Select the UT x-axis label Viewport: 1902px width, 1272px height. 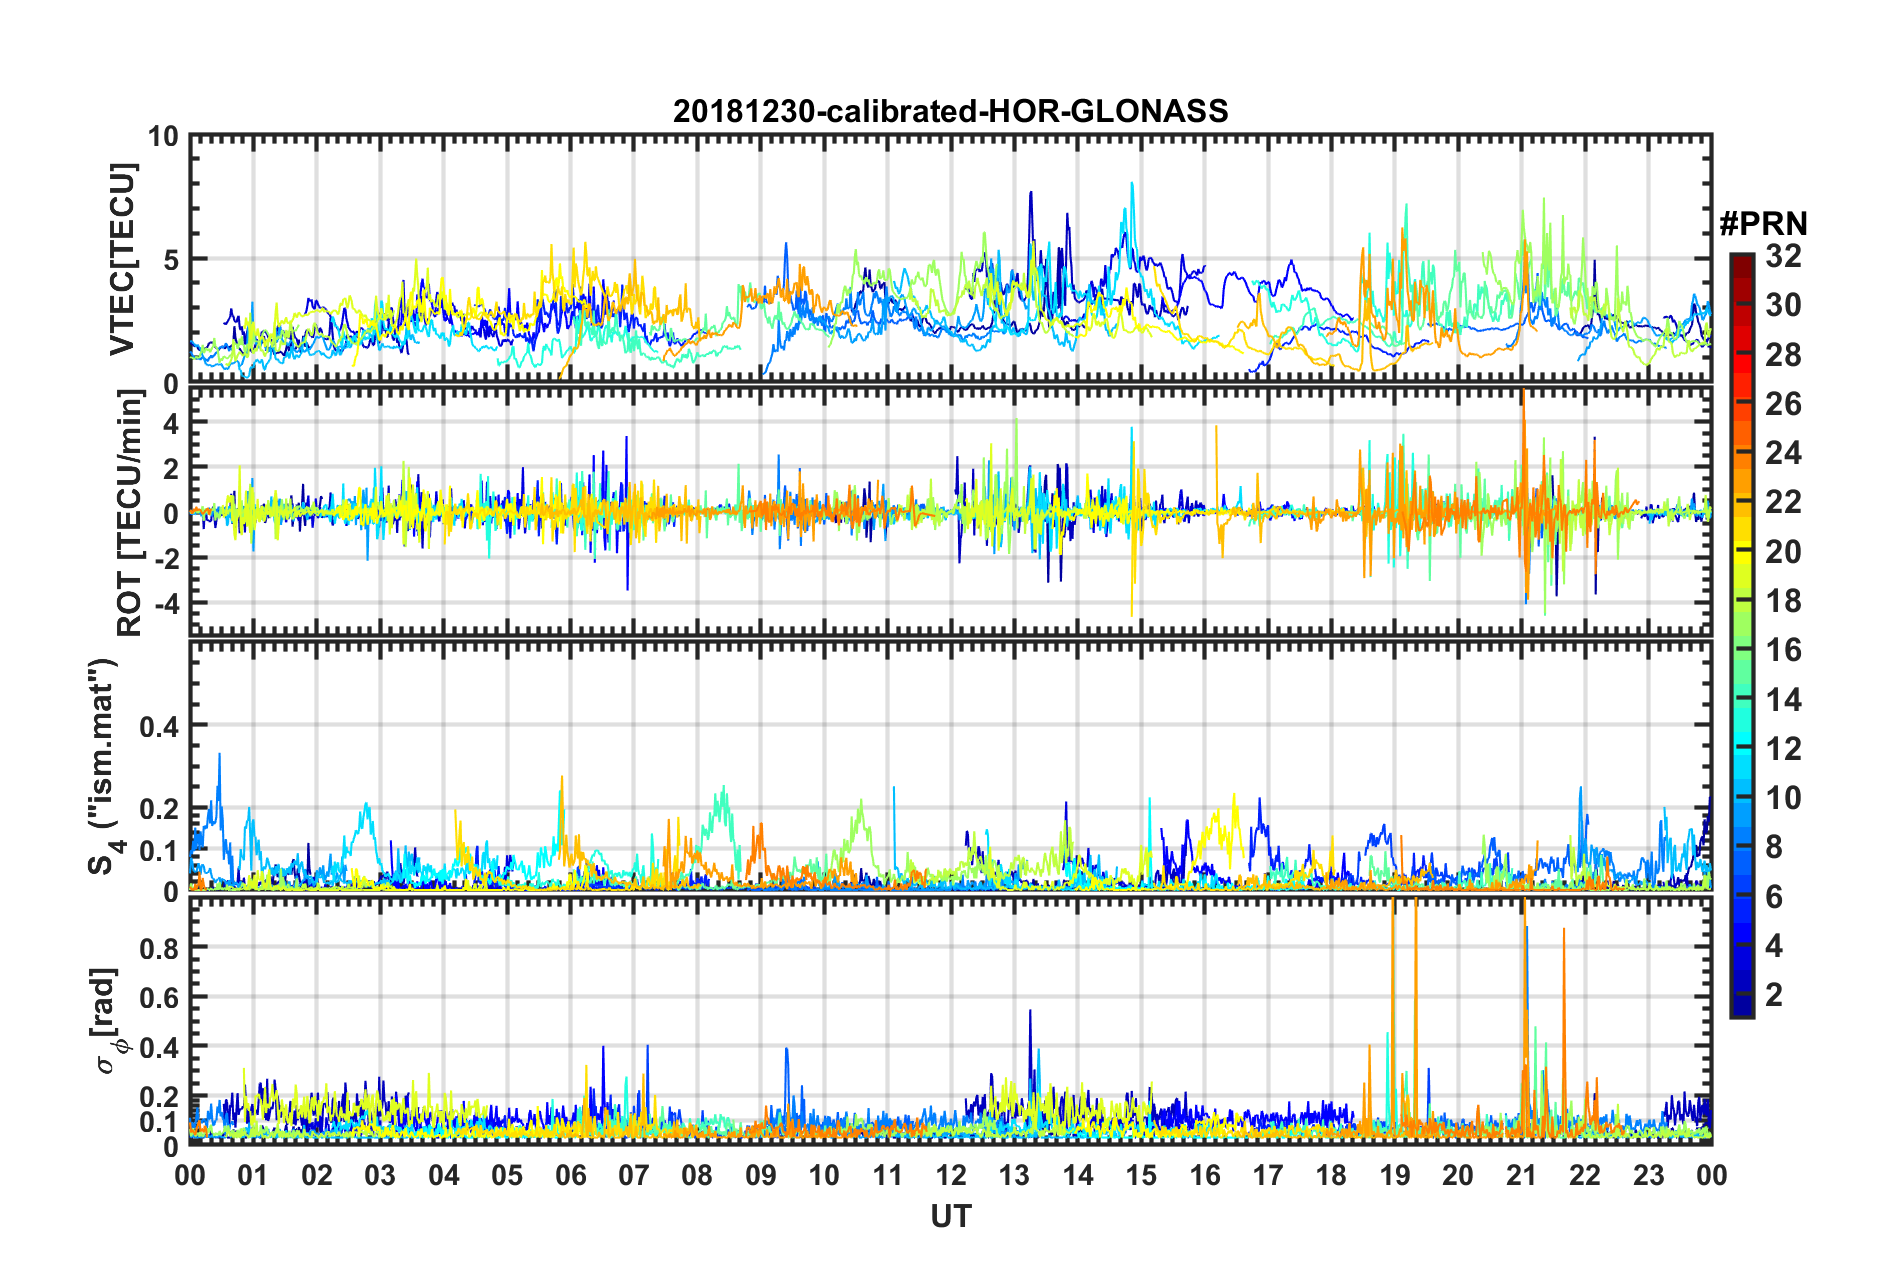pos(951,1215)
